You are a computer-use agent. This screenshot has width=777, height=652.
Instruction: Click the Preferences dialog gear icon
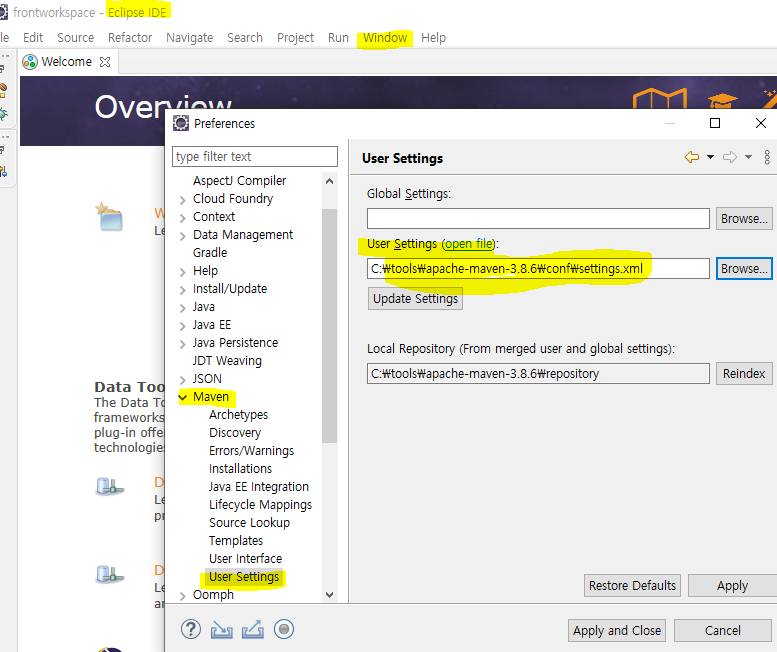[x=181, y=123]
